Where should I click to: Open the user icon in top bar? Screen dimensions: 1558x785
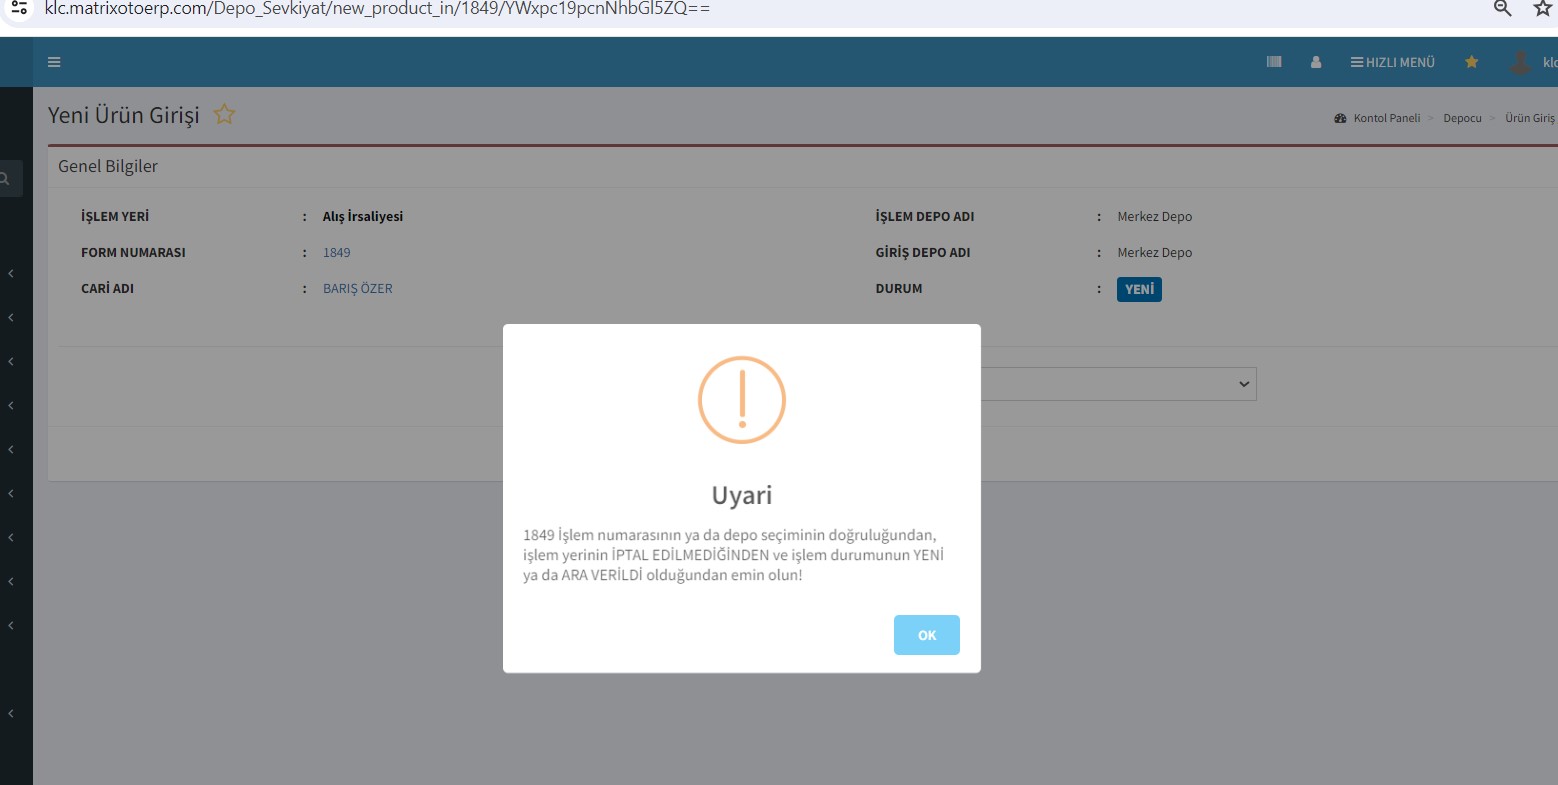(1316, 62)
